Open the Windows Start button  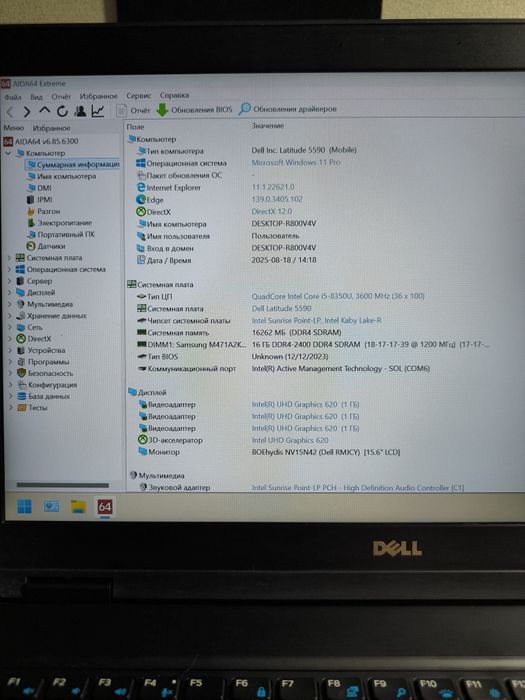pyautogui.click(x=24, y=507)
